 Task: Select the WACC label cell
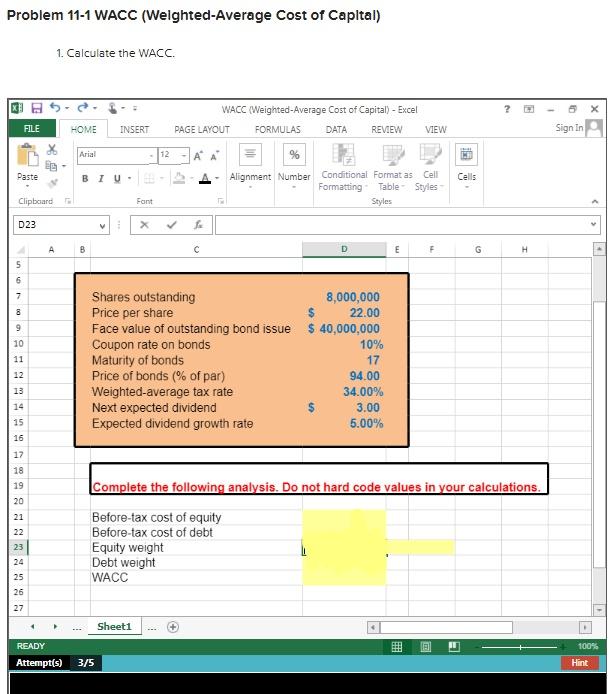(x=196, y=578)
